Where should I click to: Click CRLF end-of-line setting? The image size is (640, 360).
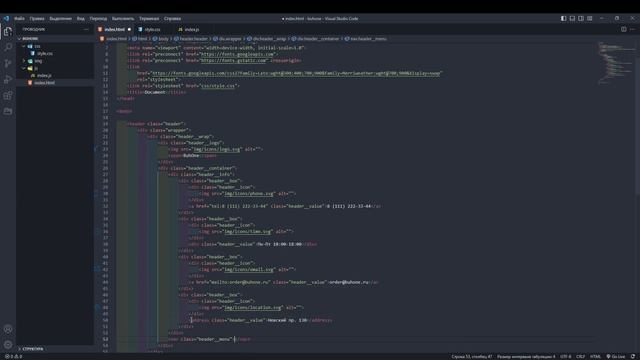(x=580, y=356)
